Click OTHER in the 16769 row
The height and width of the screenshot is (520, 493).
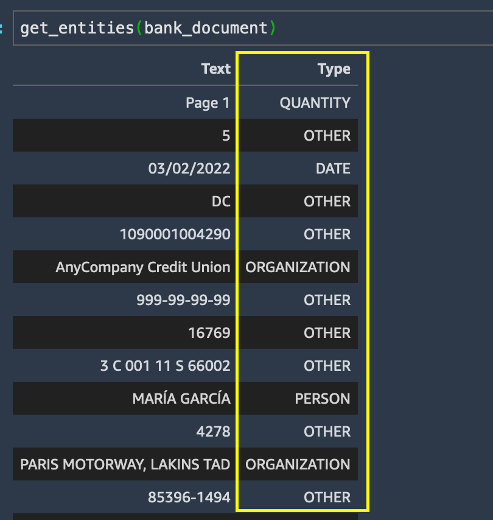pyautogui.click(x=327, y=333)
